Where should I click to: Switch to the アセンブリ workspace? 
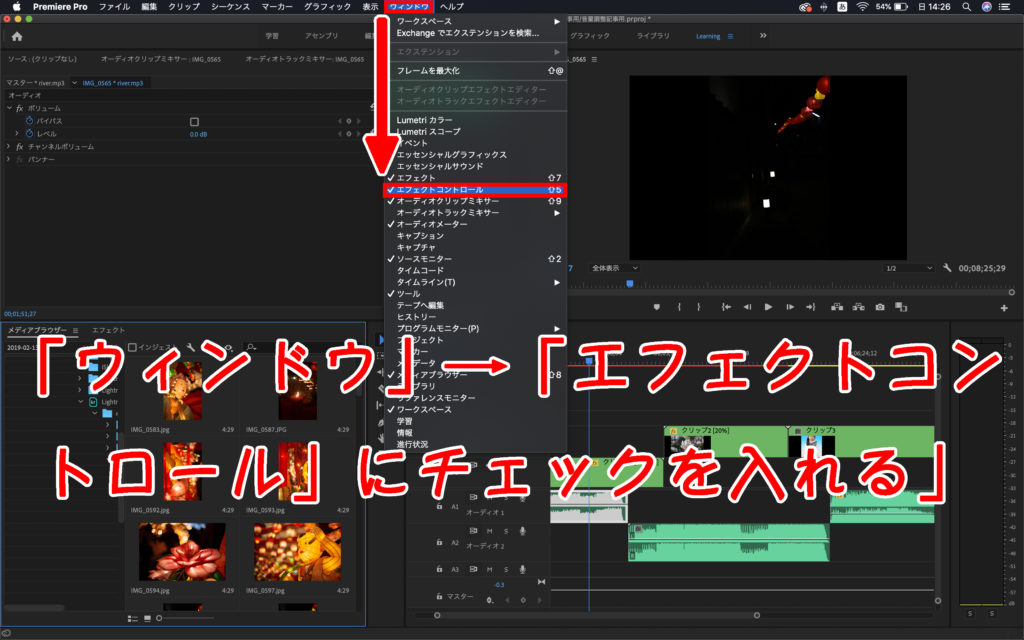[321, 36]
